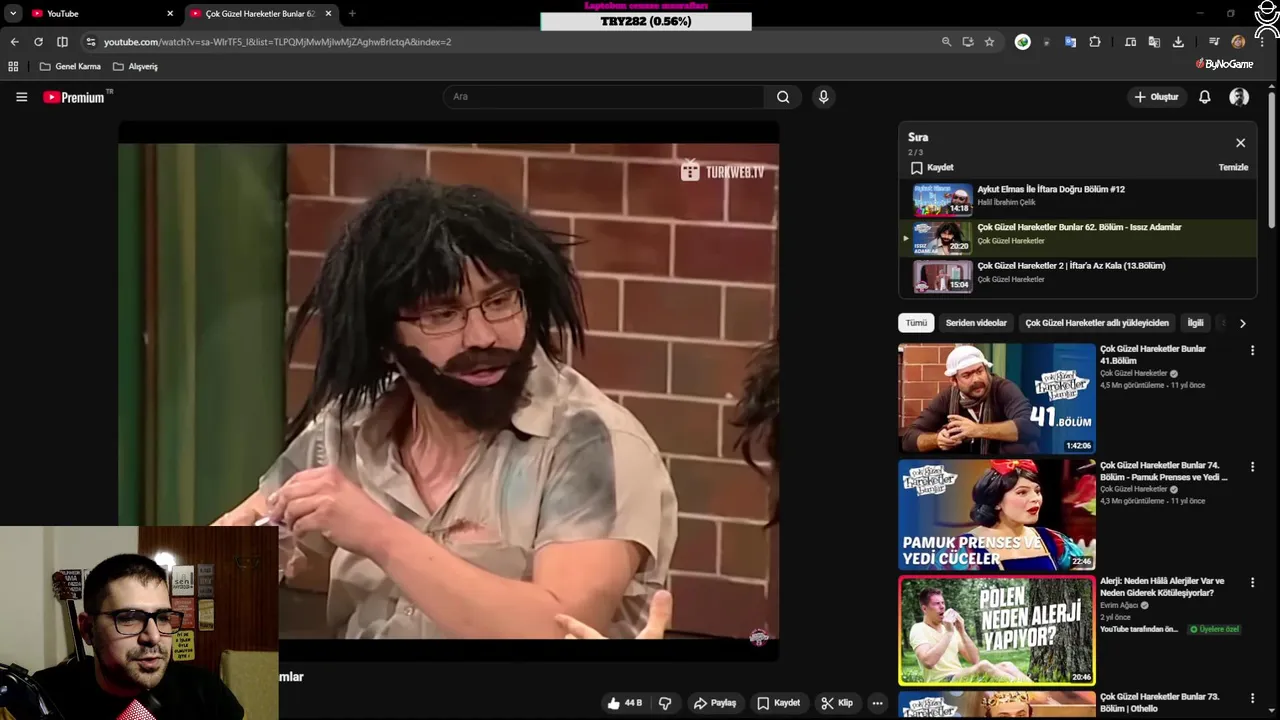
Task: Start voice search with the microphone
Action: click(823, 97)
